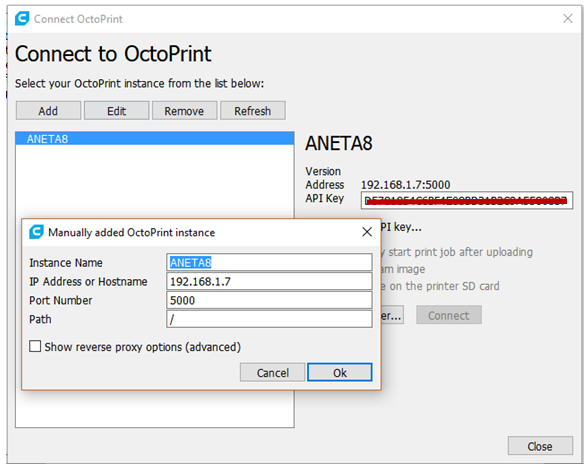
Task: Remove the selected OctoPrint instance
Action: tap(184, 111)
